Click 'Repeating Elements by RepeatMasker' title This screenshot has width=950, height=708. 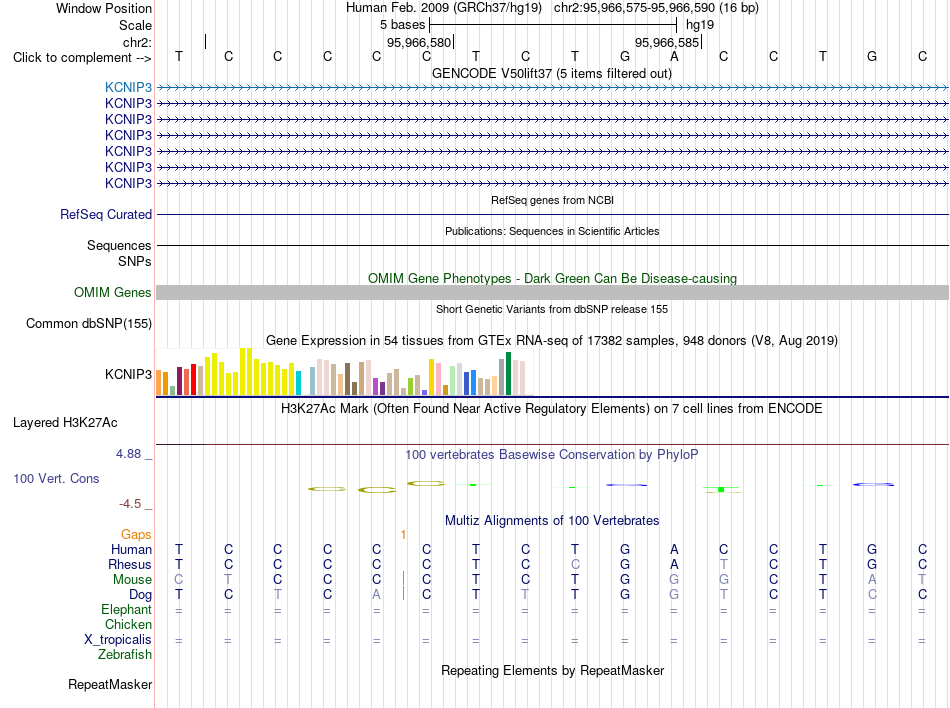pyautogui.click(x=552, y=671)
